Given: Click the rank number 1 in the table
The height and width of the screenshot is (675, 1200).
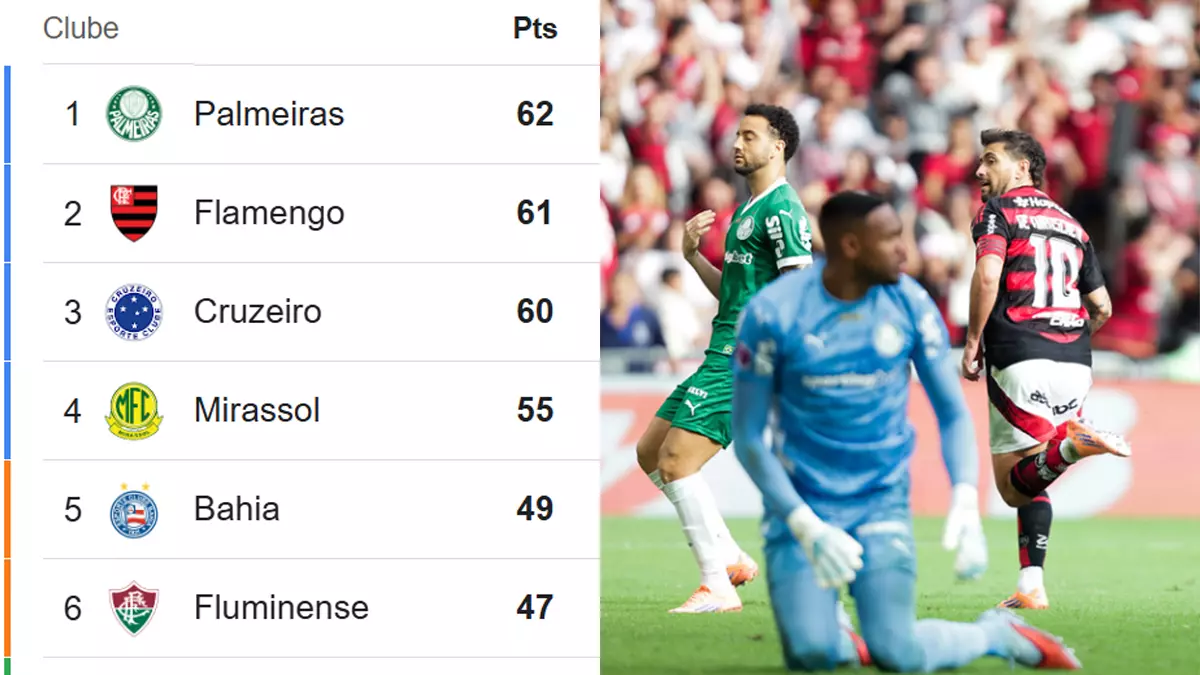Looking at the screenshot, I should point(73,114).
